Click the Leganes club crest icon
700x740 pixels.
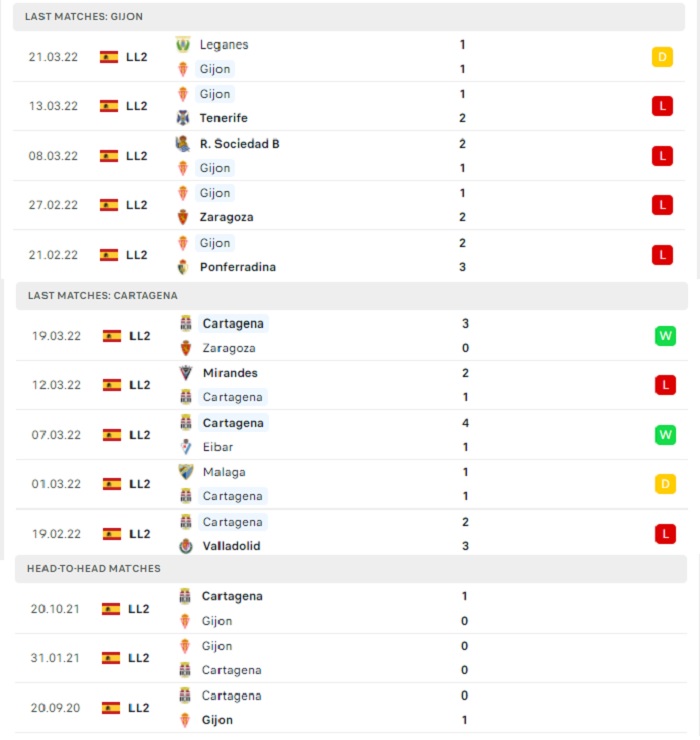[x=183, y=44]
